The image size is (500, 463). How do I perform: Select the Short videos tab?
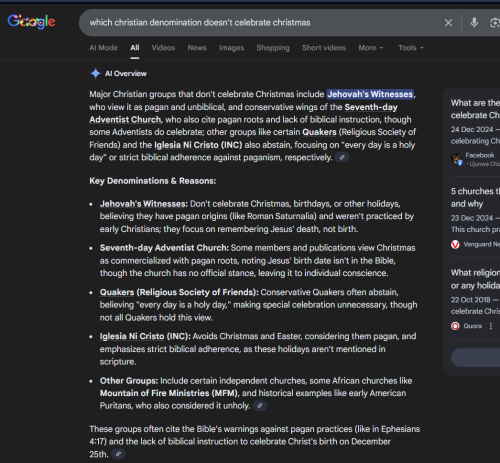[324, 48]
